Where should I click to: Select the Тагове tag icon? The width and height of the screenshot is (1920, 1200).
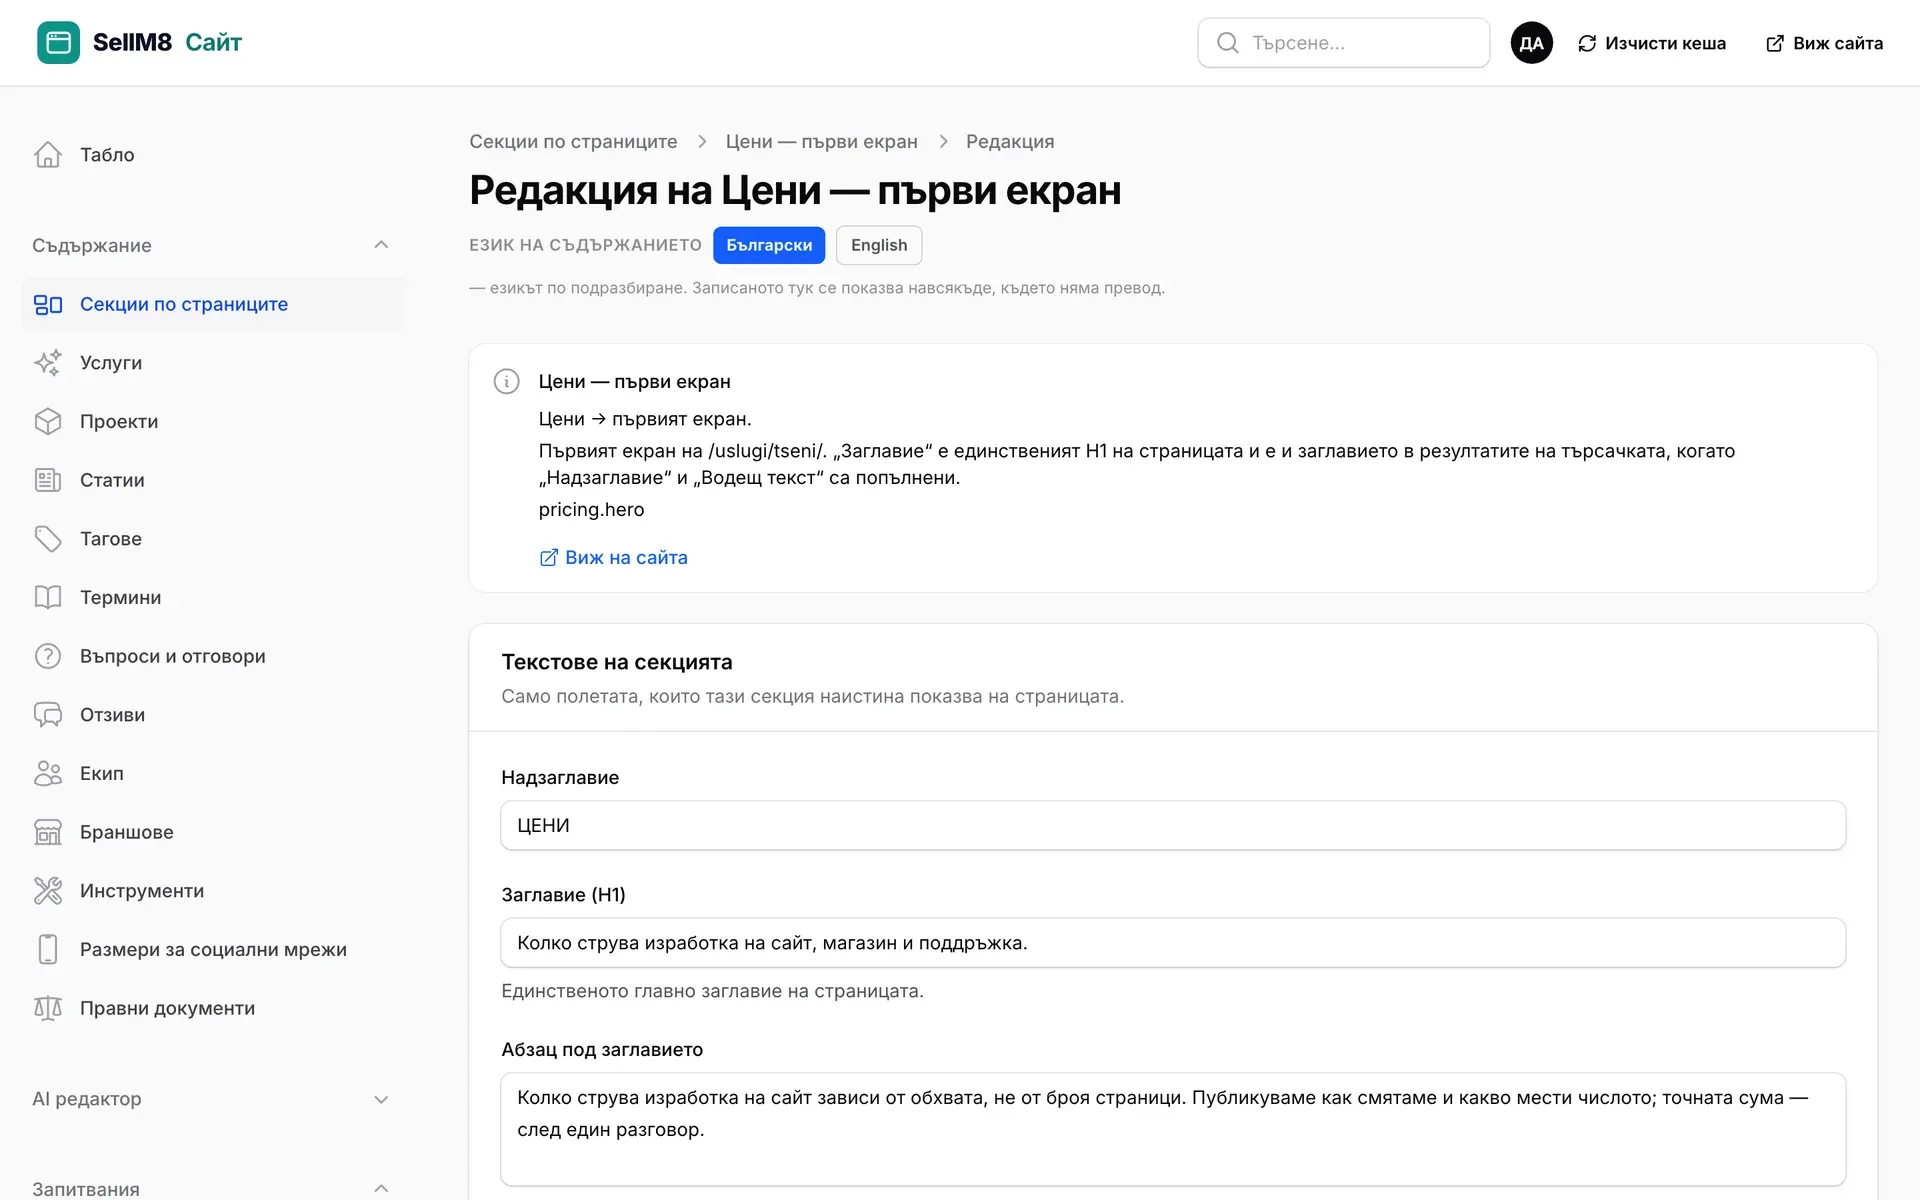click(x=48, y=539)
